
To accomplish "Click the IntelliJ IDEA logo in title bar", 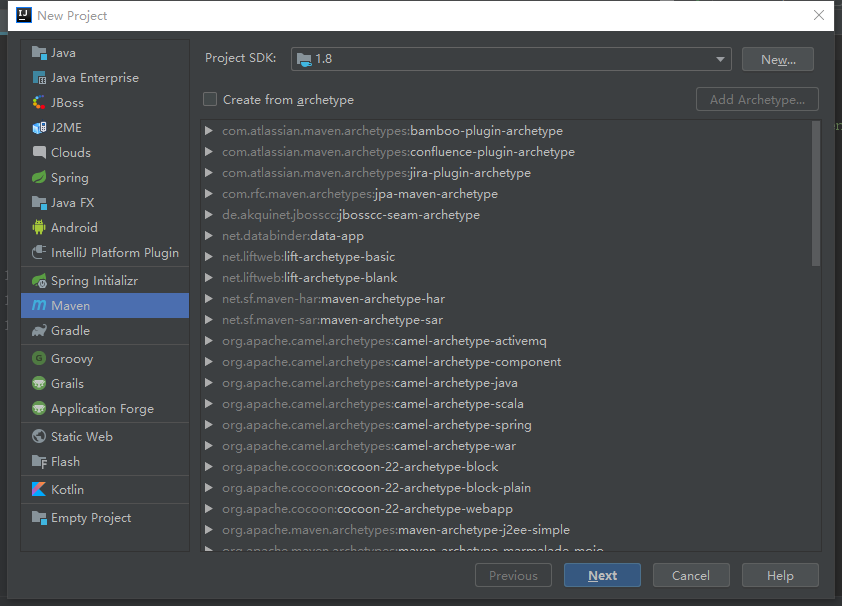I will tap(24, 15).
